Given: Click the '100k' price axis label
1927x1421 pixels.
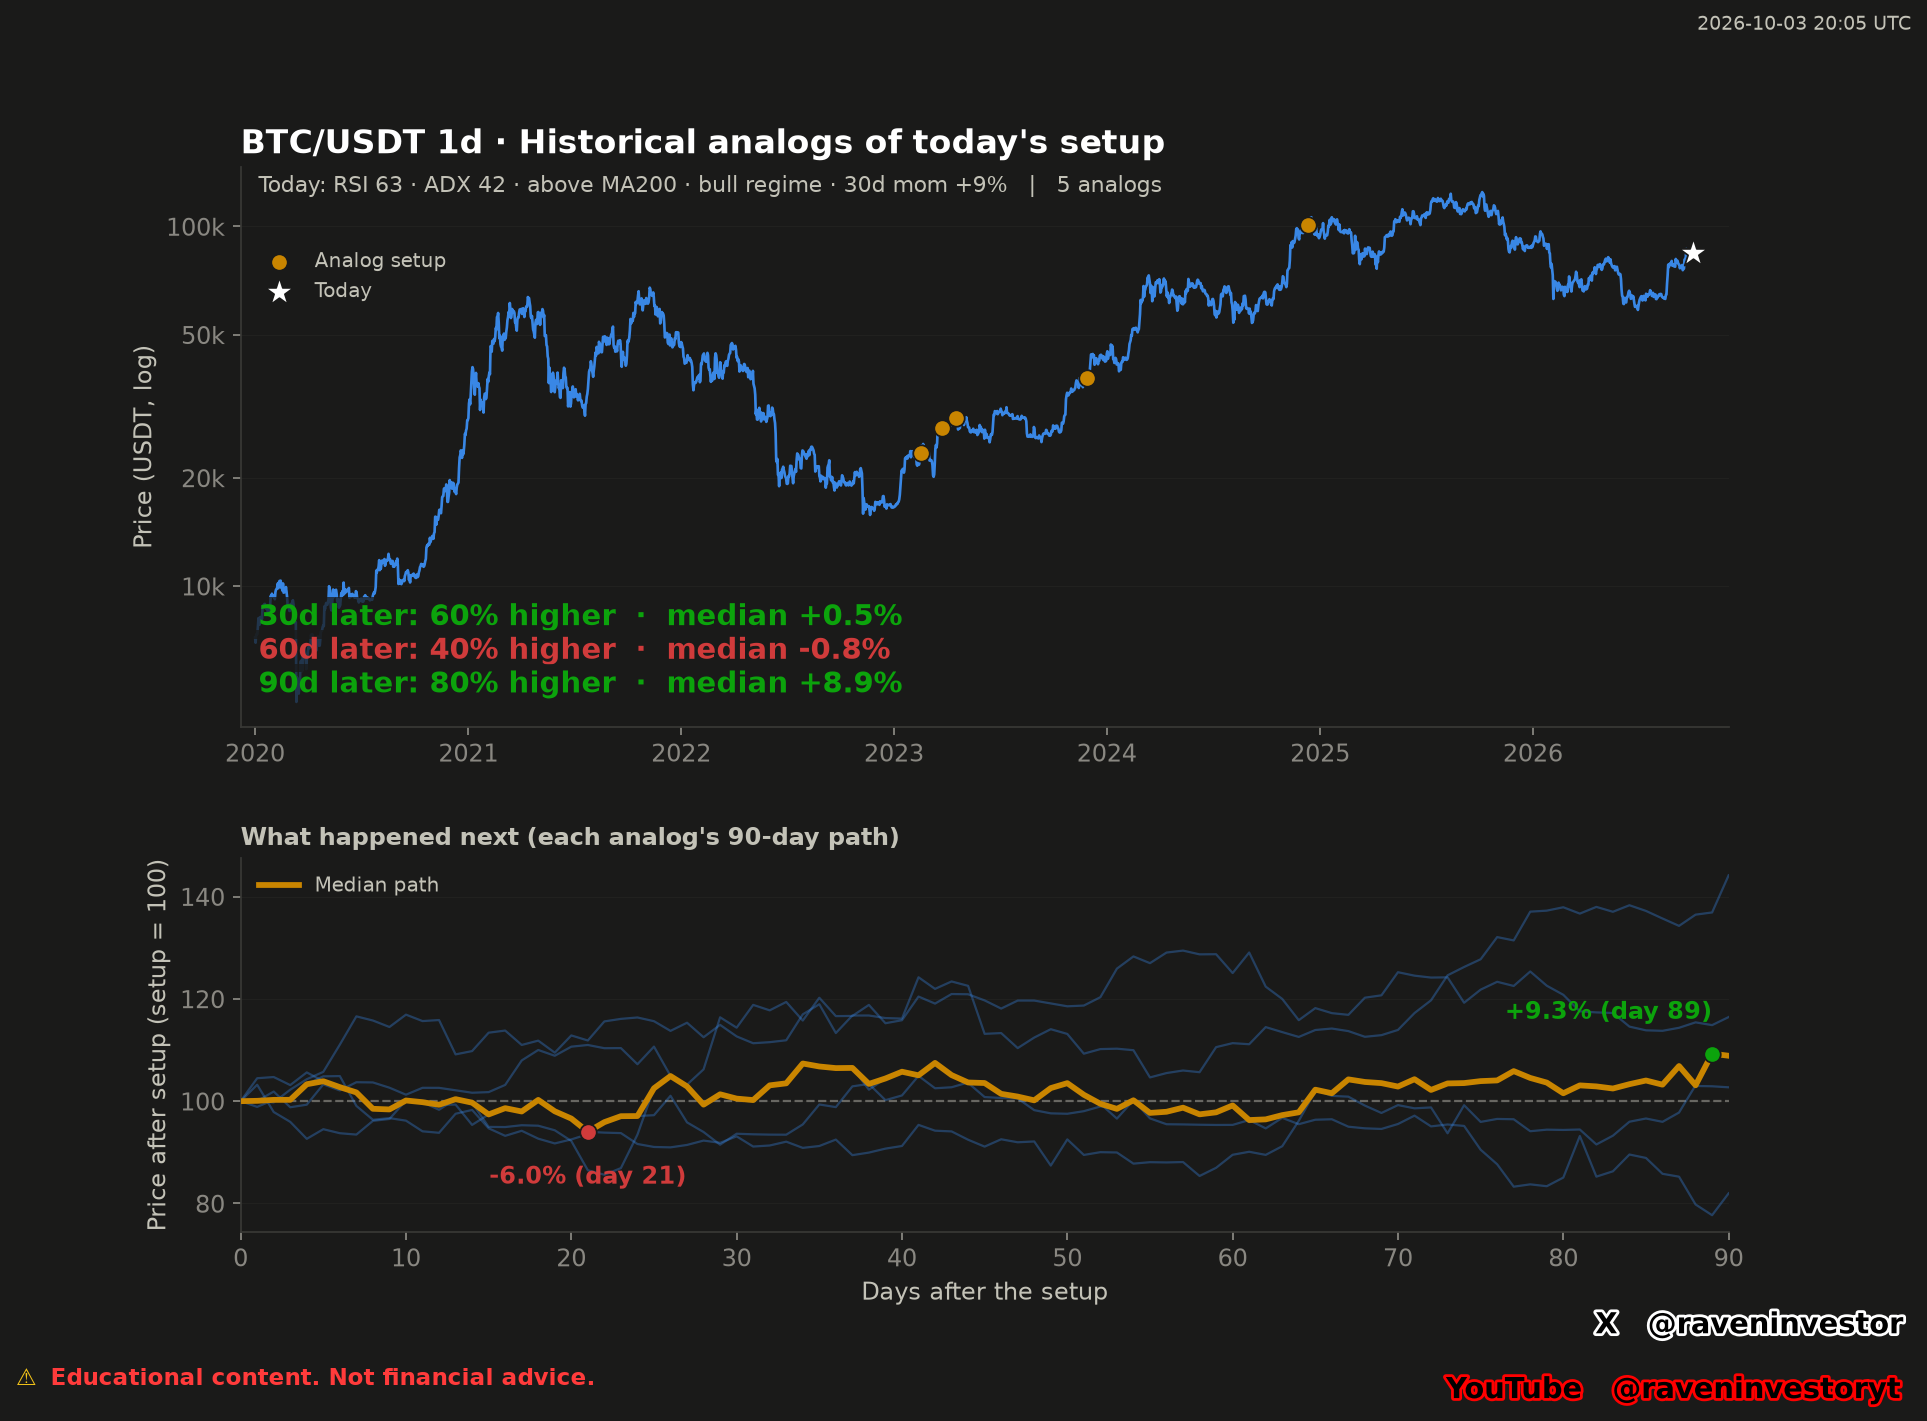Looking at the screenshot, I should 196,228.
